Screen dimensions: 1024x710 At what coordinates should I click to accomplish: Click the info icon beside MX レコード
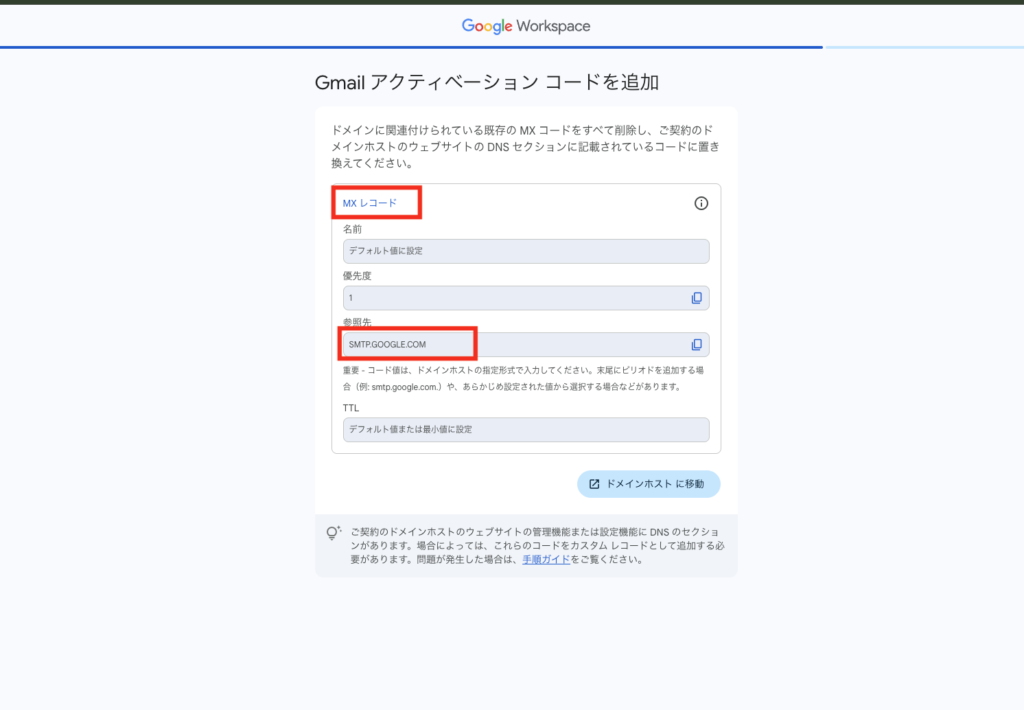click(x=701, y=203)
